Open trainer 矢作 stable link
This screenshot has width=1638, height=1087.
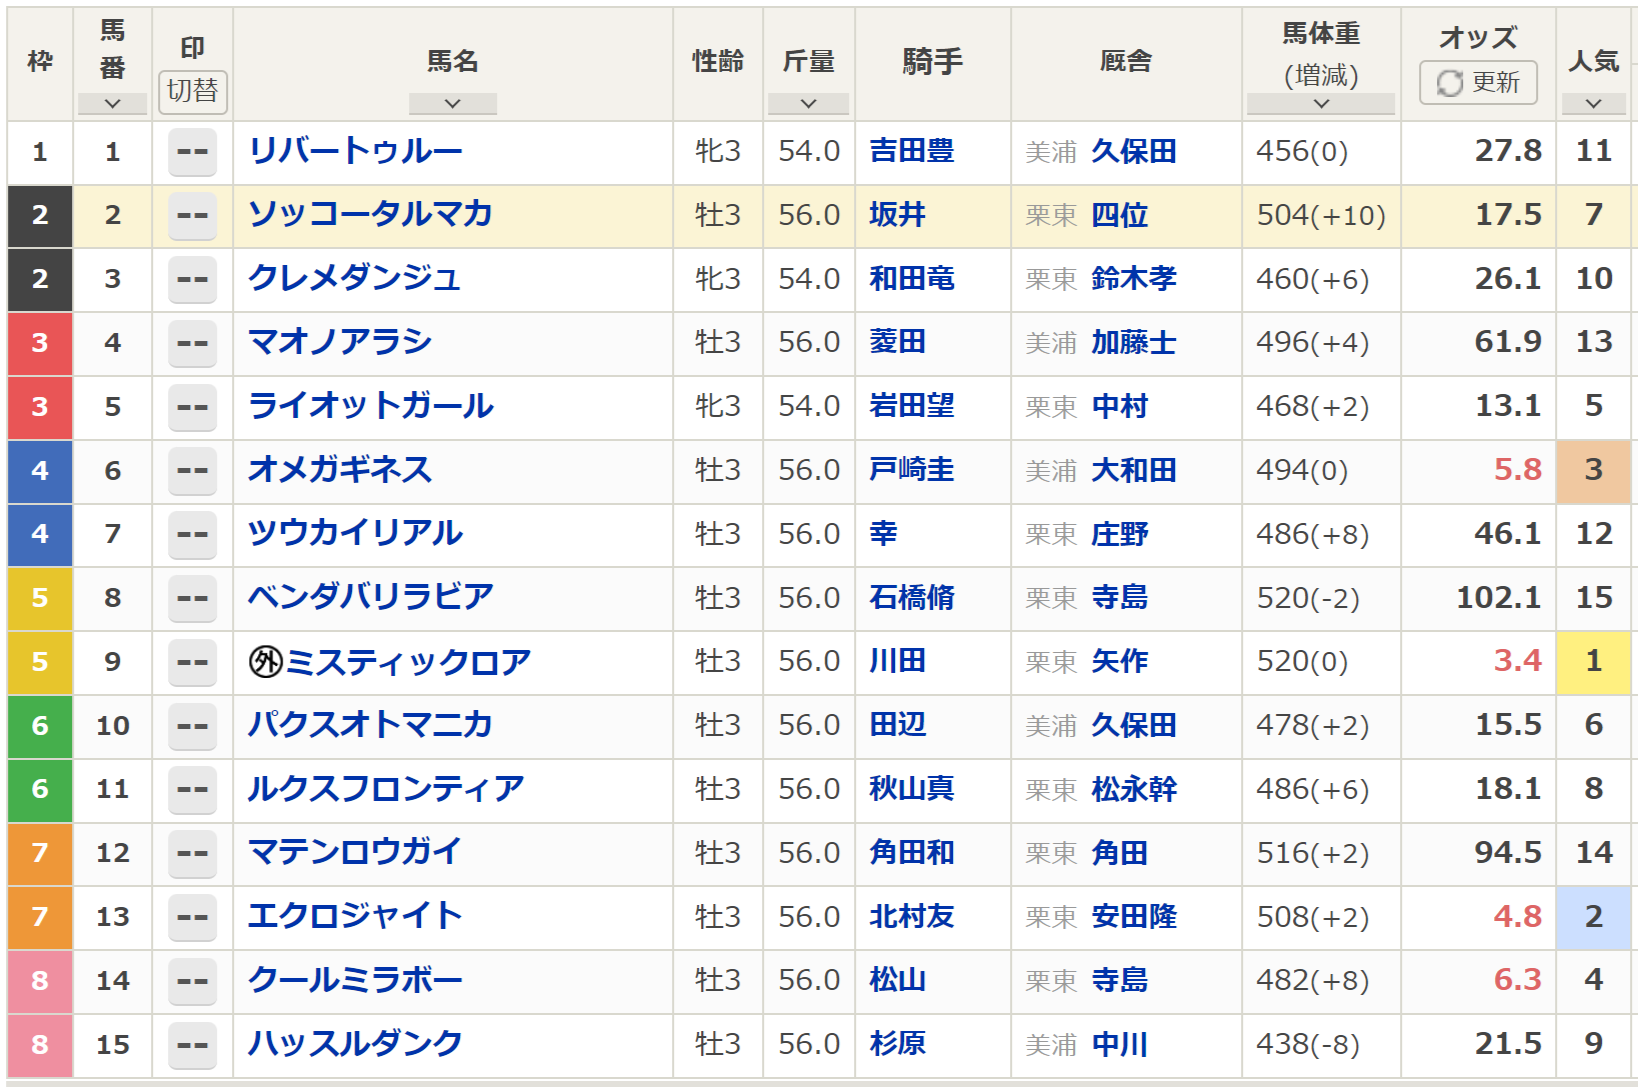pyautogui.click(x=1120, y=661)
